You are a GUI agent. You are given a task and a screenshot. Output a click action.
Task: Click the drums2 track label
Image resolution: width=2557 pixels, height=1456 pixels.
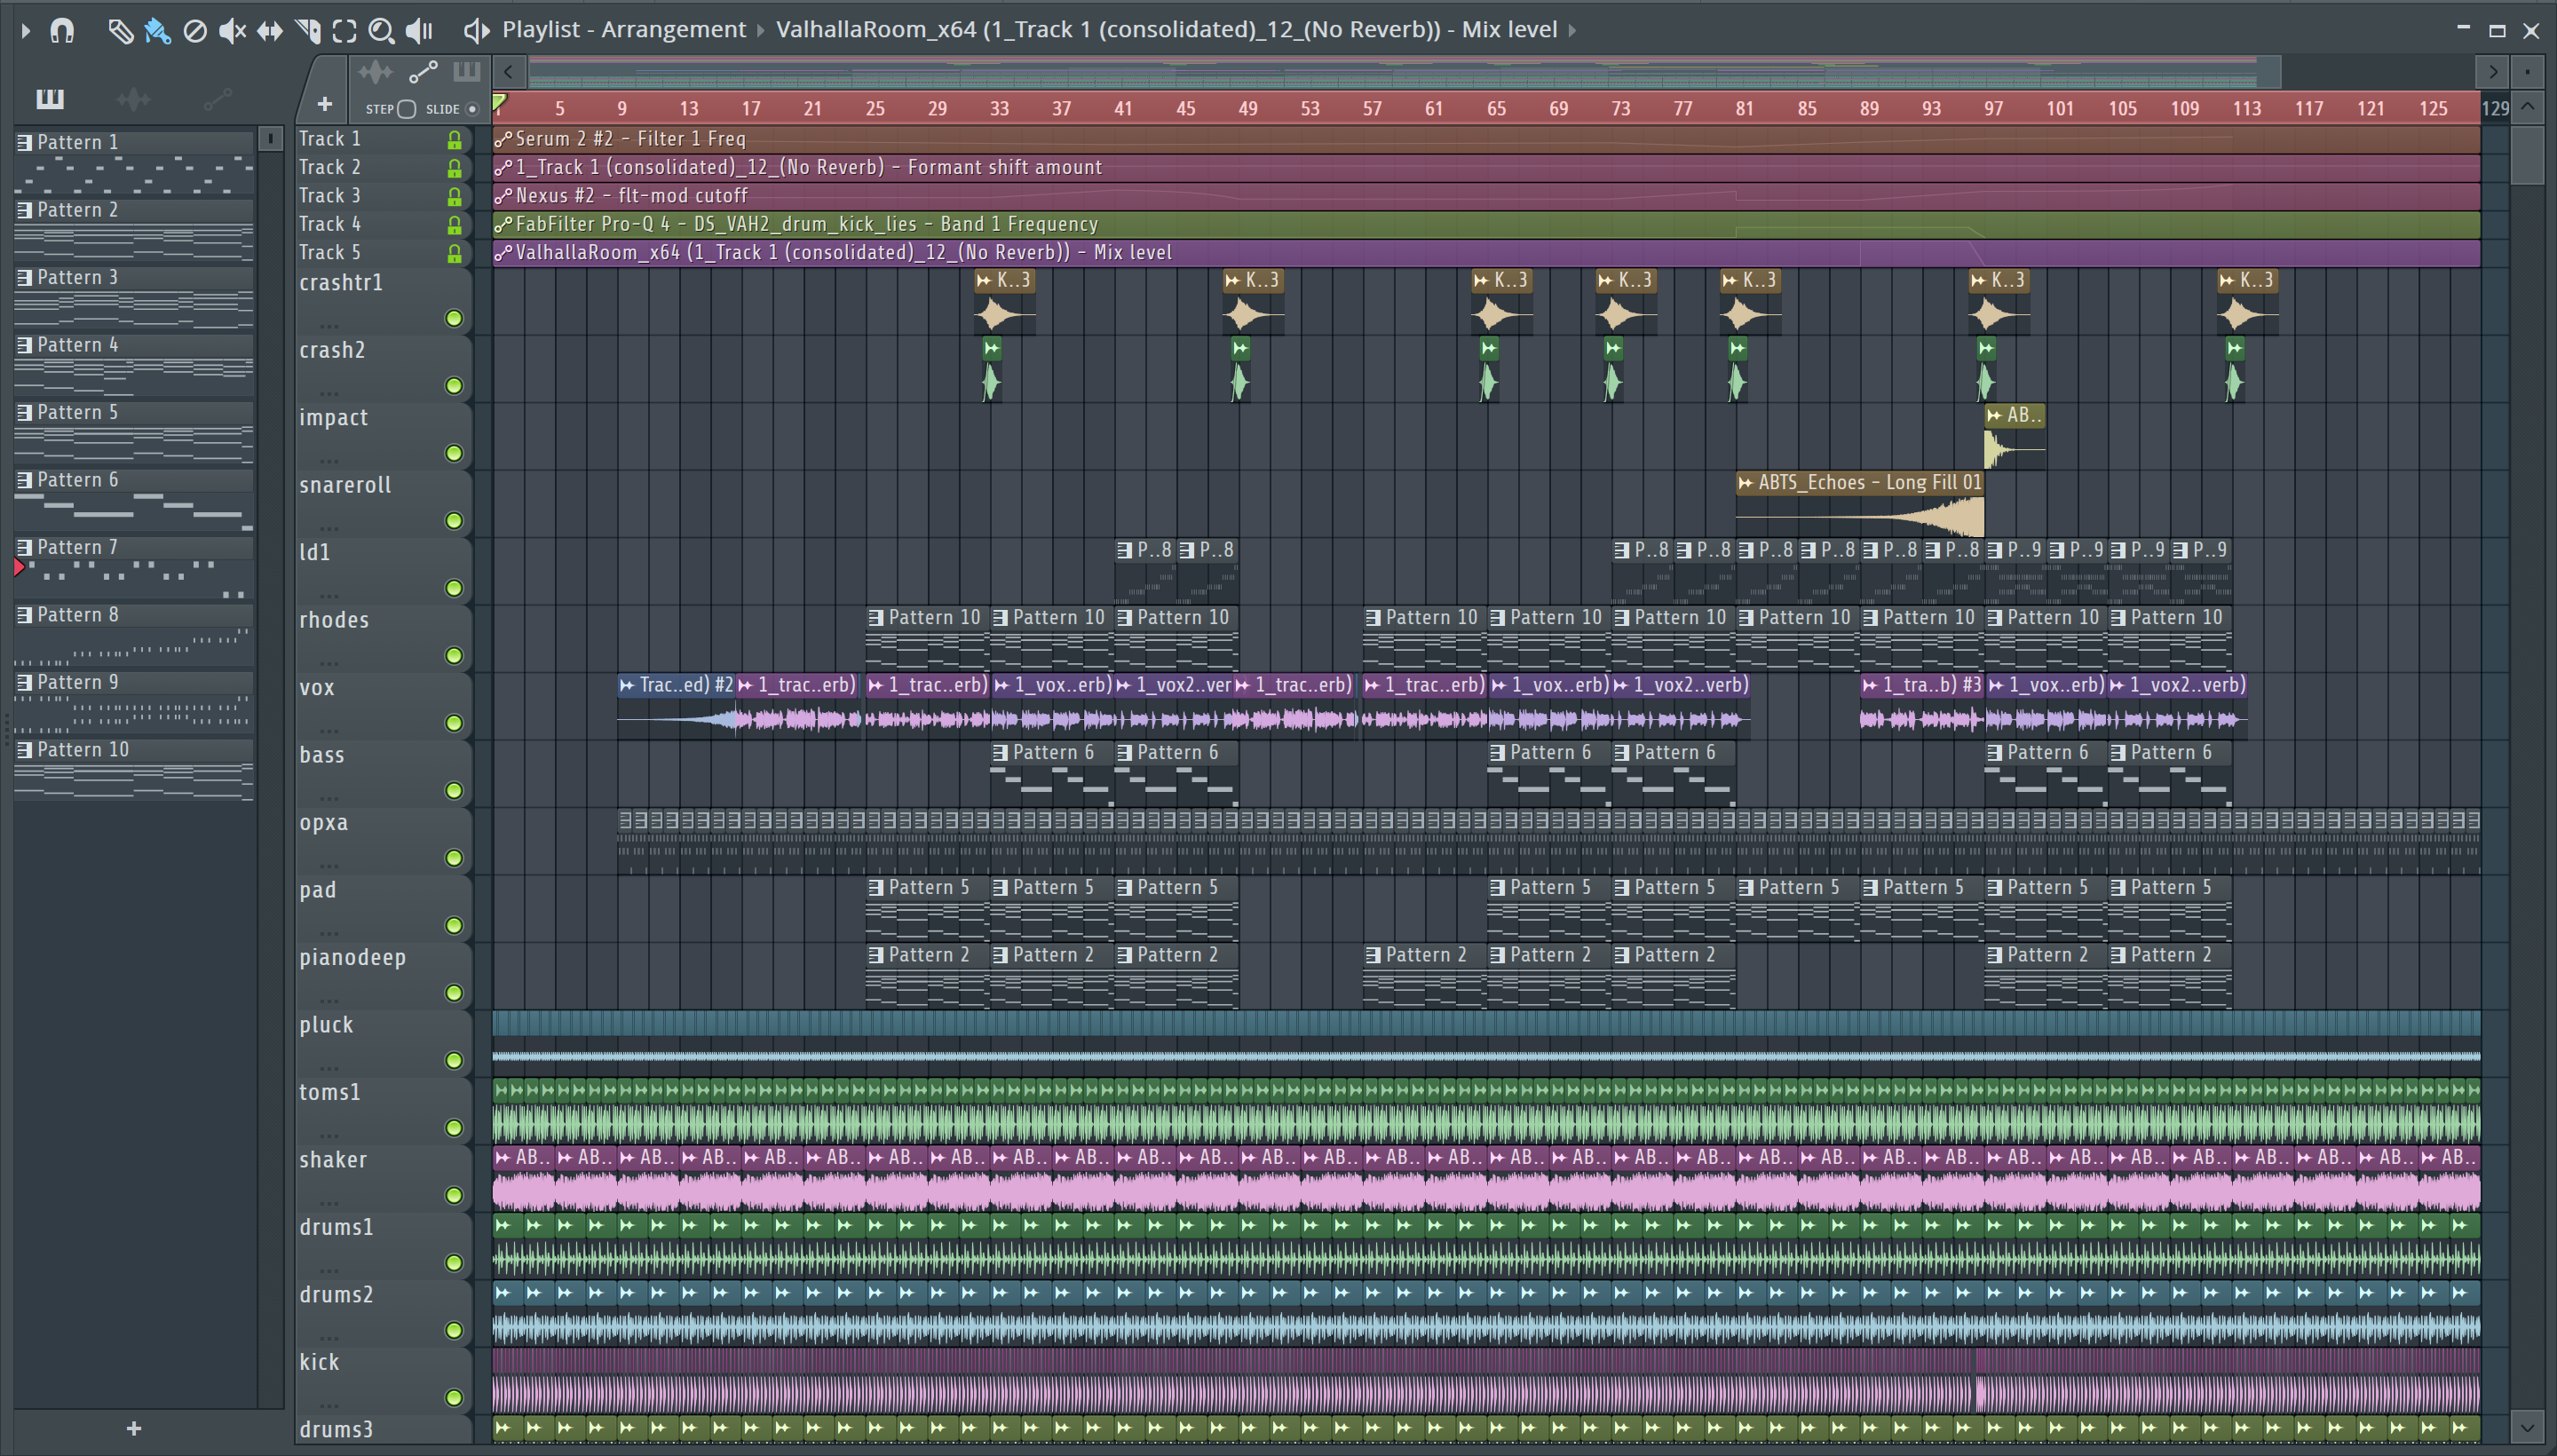(x=337, y=1294)
